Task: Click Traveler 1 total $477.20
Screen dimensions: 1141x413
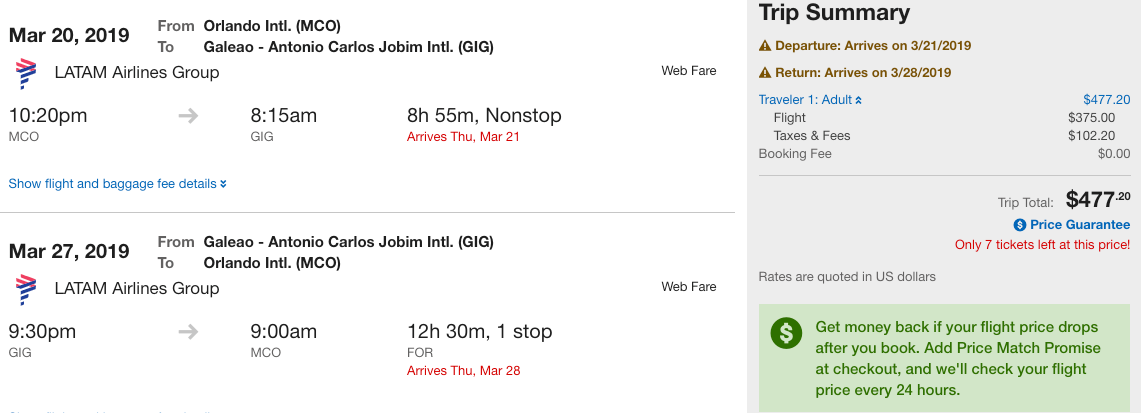Action: click(1107, 100)
